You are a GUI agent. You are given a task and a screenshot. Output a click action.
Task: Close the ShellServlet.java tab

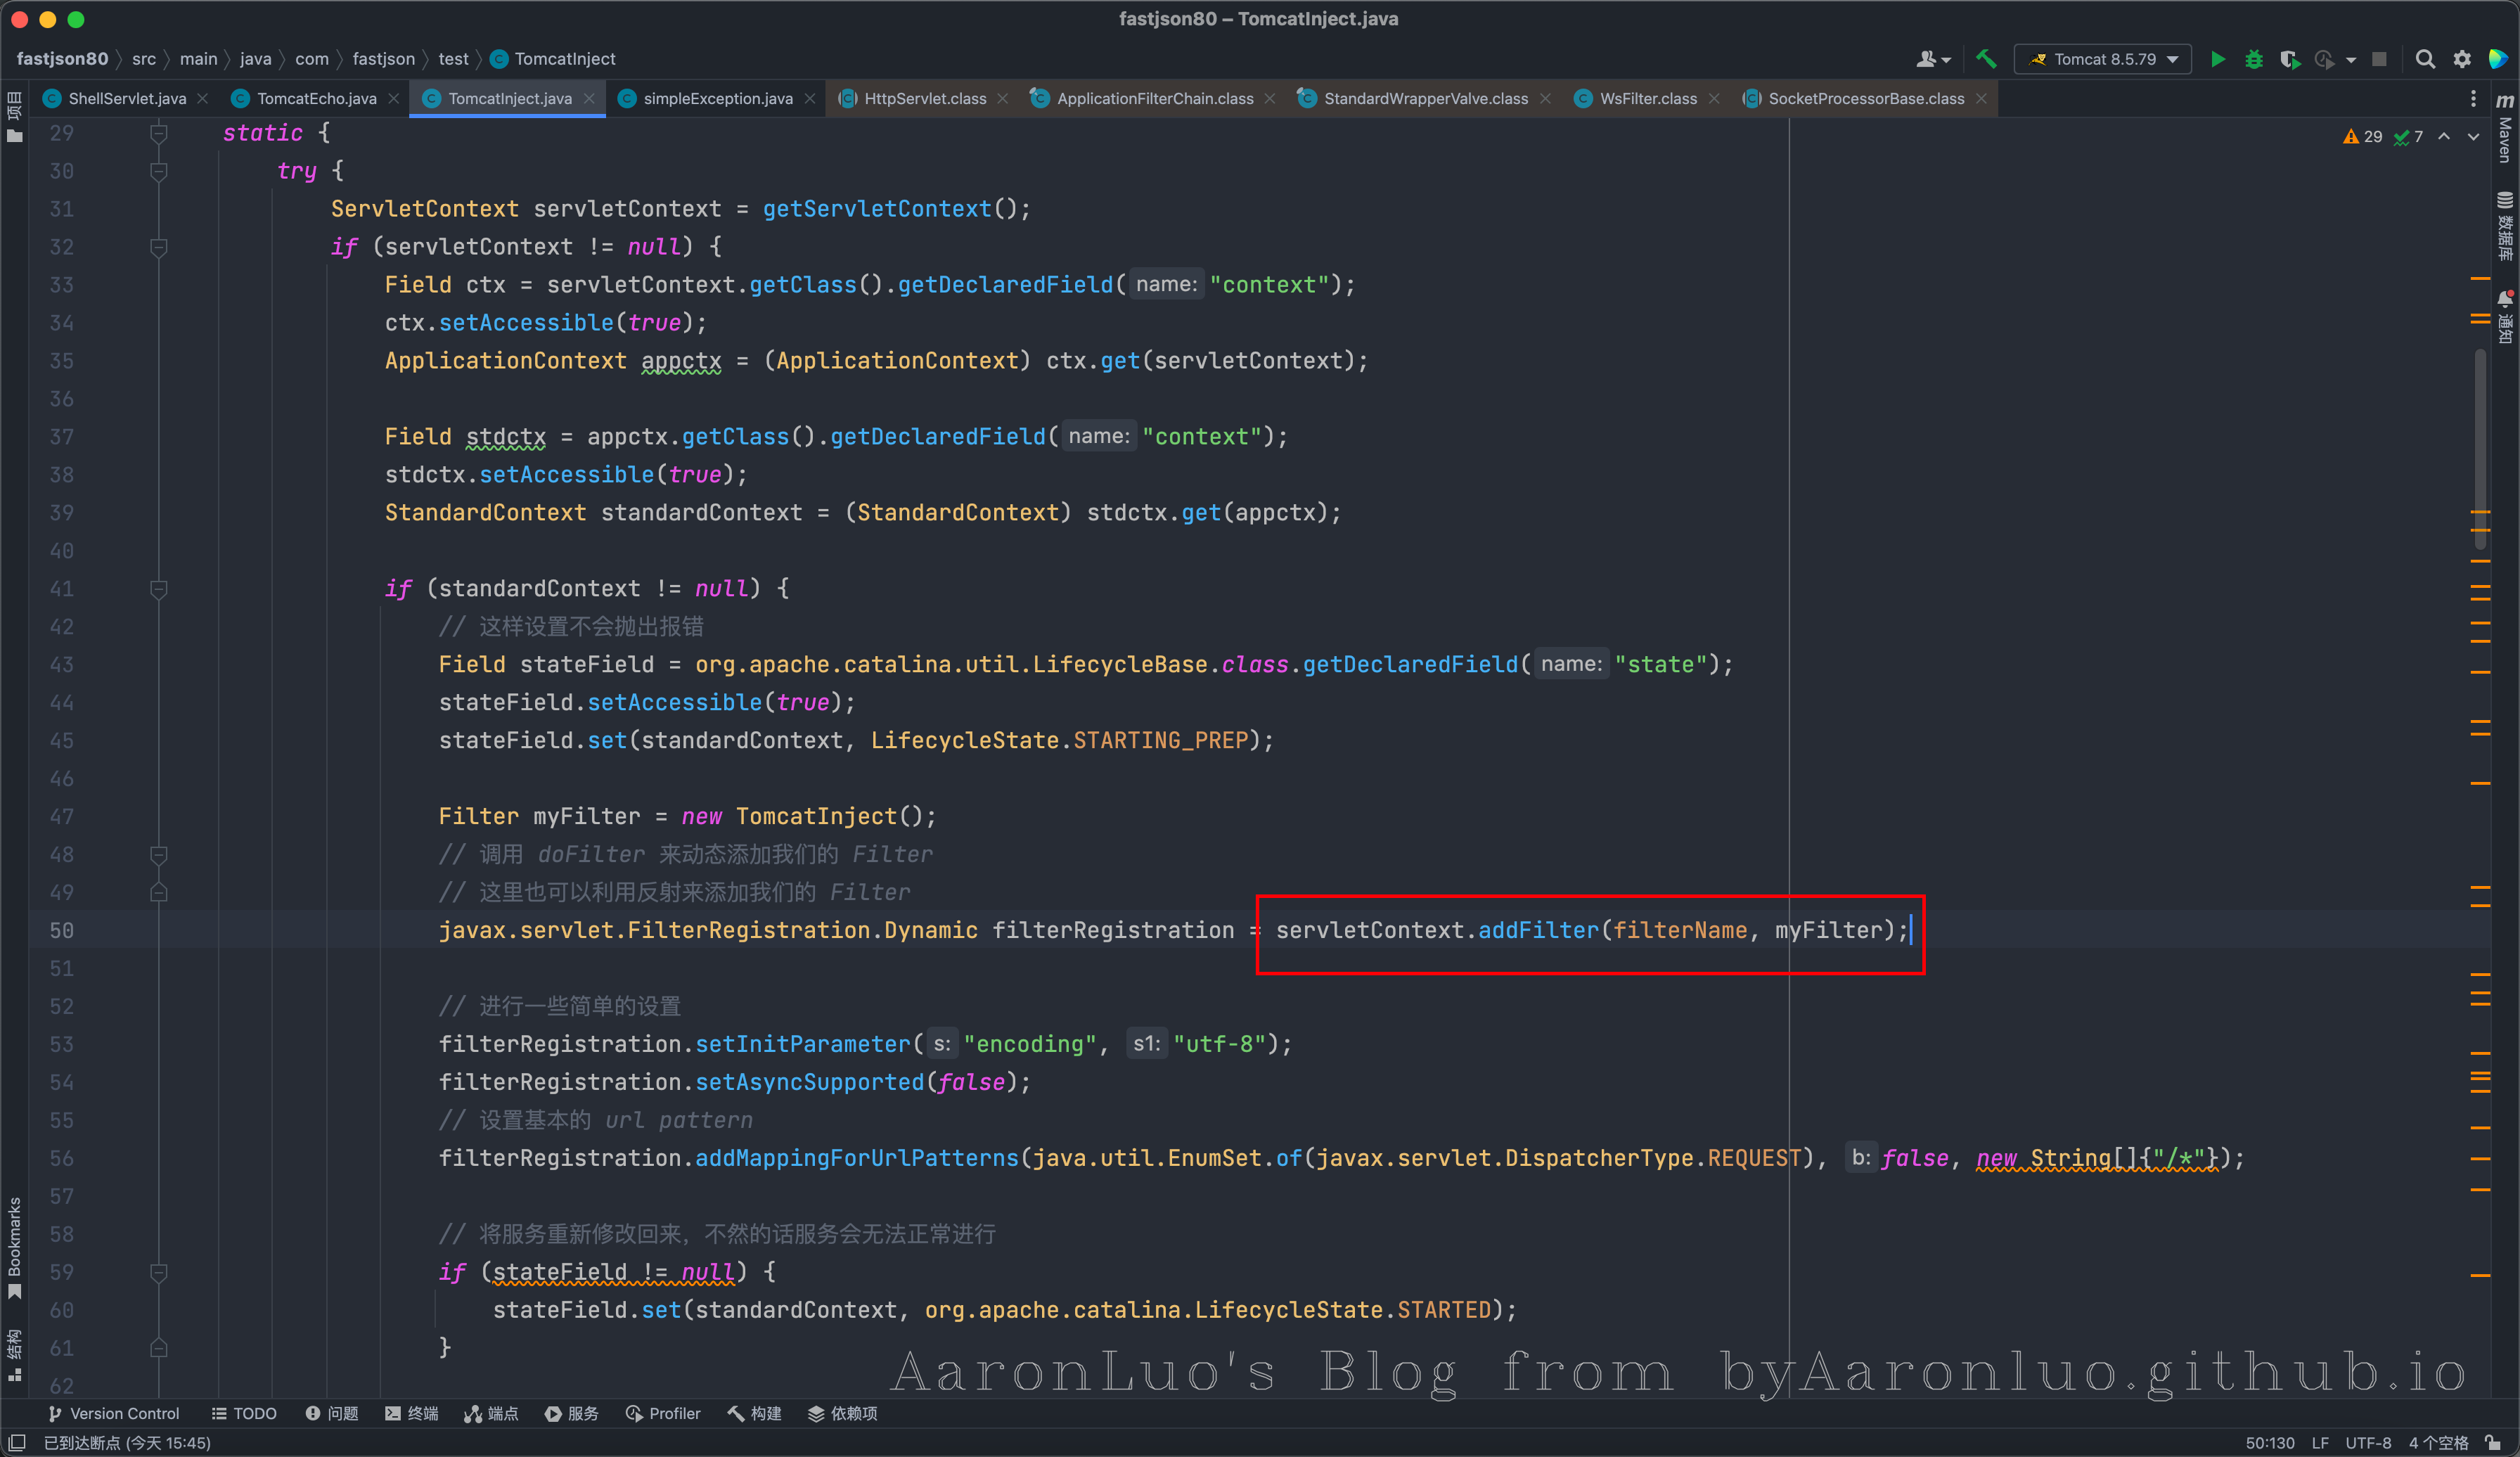pyautogui.click(x=203, y=98)
